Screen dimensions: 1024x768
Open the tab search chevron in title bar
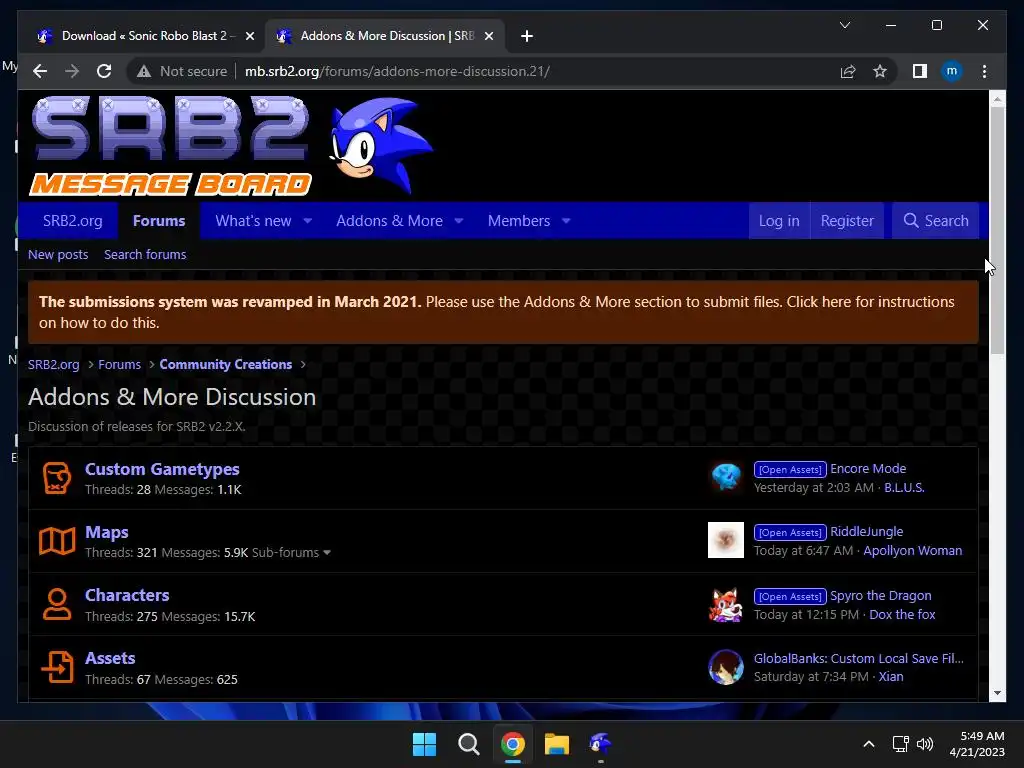(844, 25)
